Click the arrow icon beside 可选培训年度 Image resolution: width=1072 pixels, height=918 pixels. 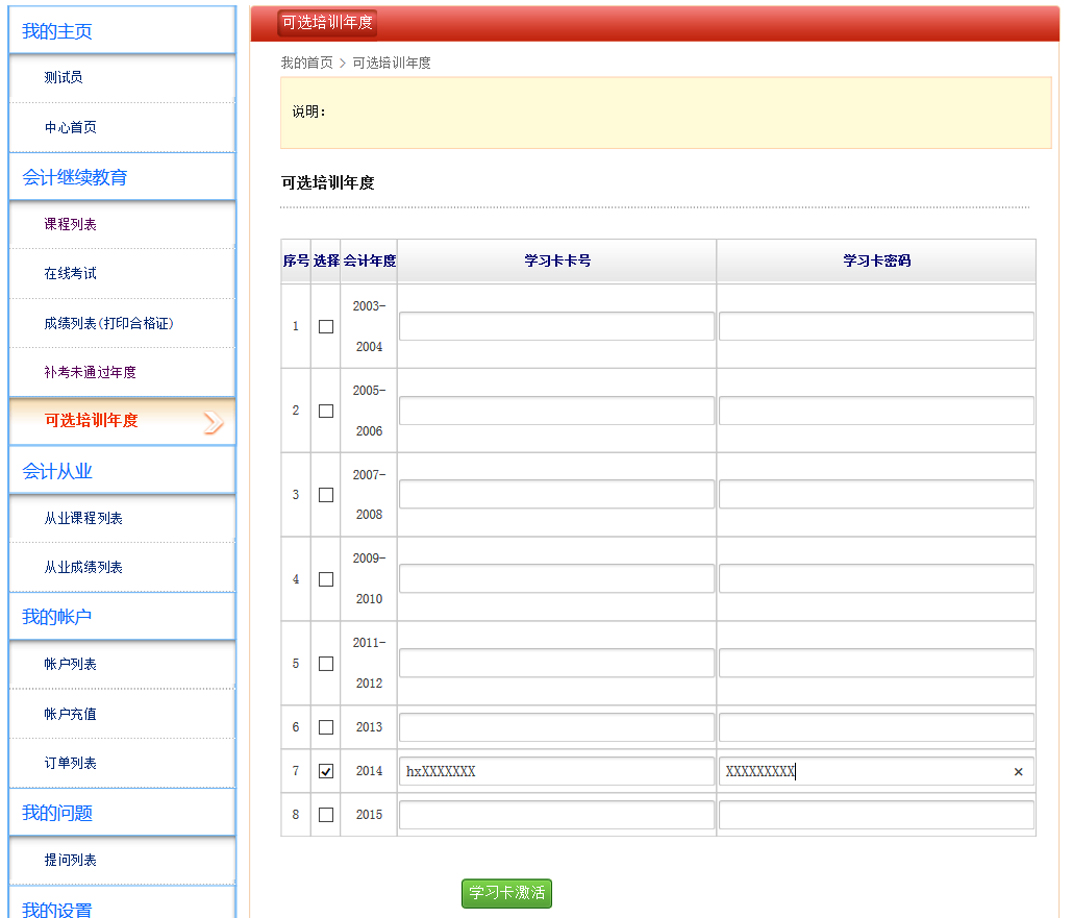pos(213,422)
